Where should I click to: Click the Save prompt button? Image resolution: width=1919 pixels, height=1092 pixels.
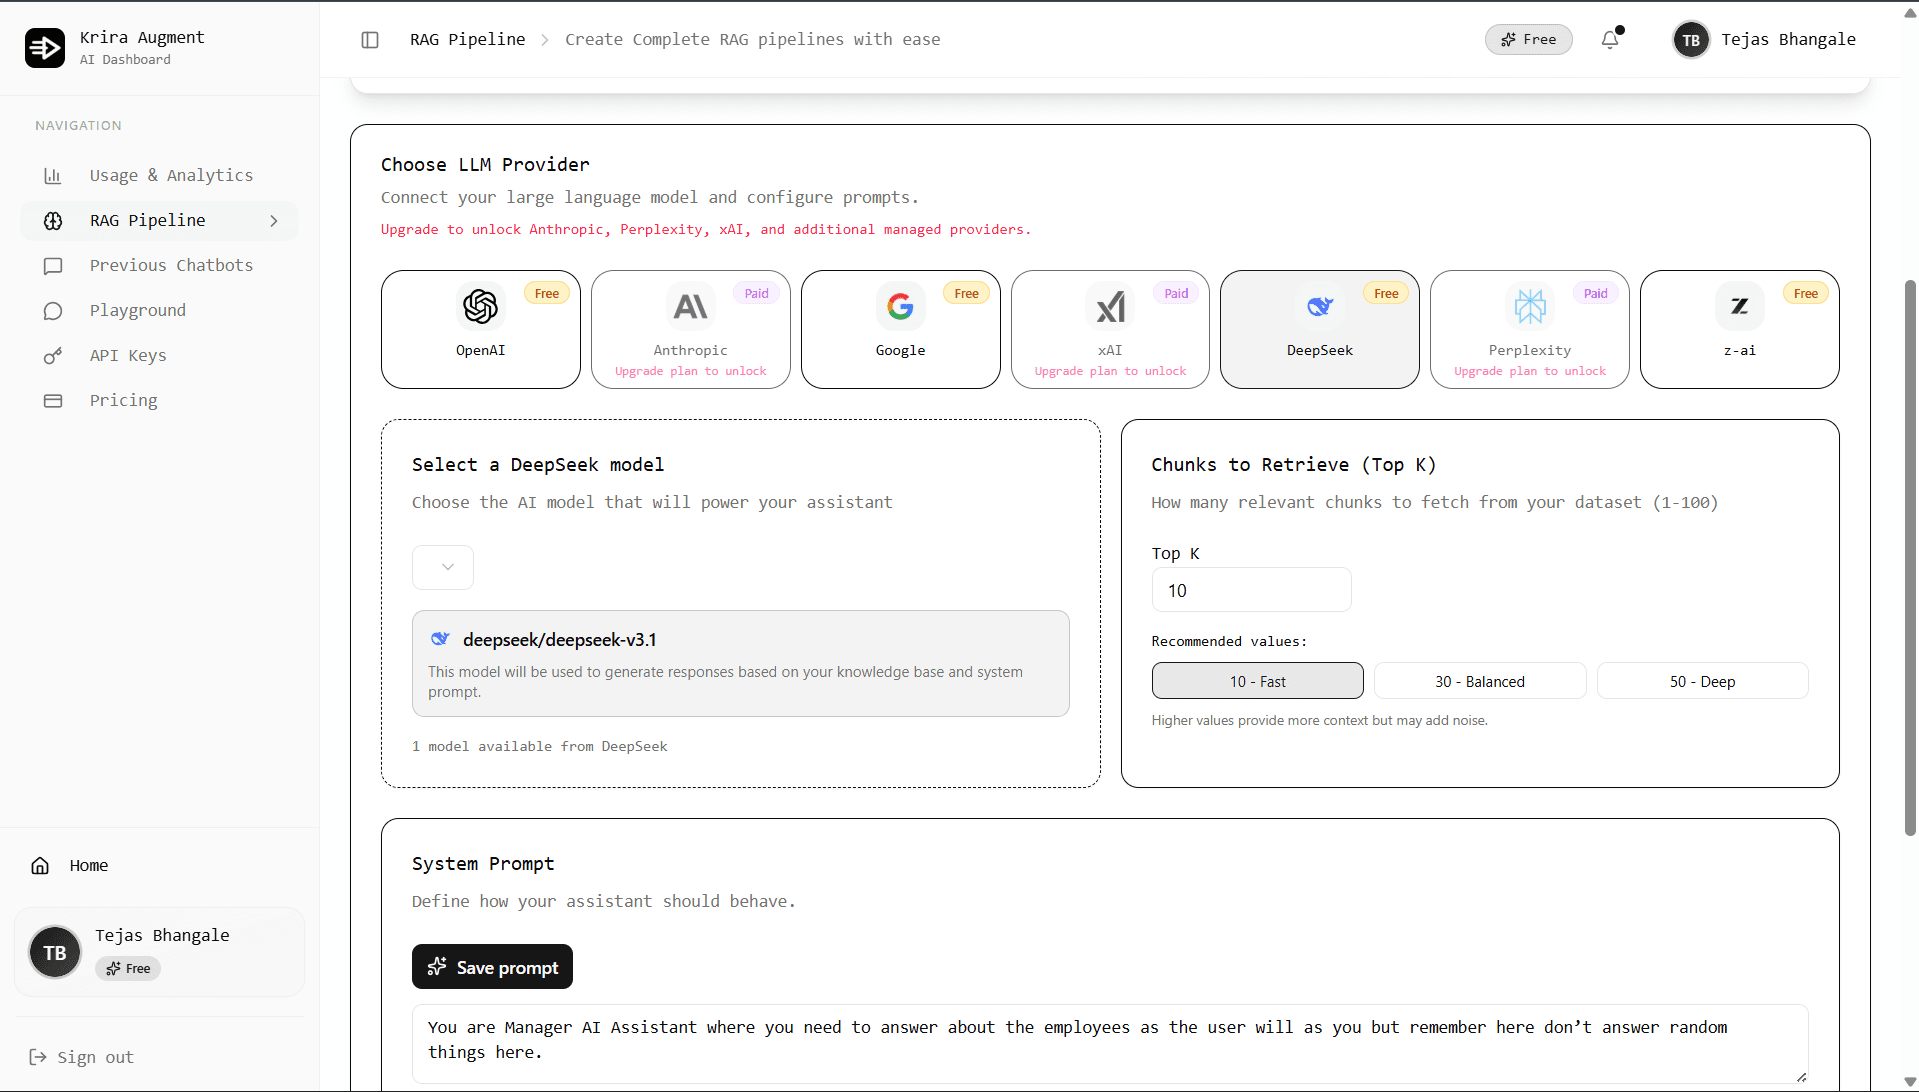click(492, 967)
